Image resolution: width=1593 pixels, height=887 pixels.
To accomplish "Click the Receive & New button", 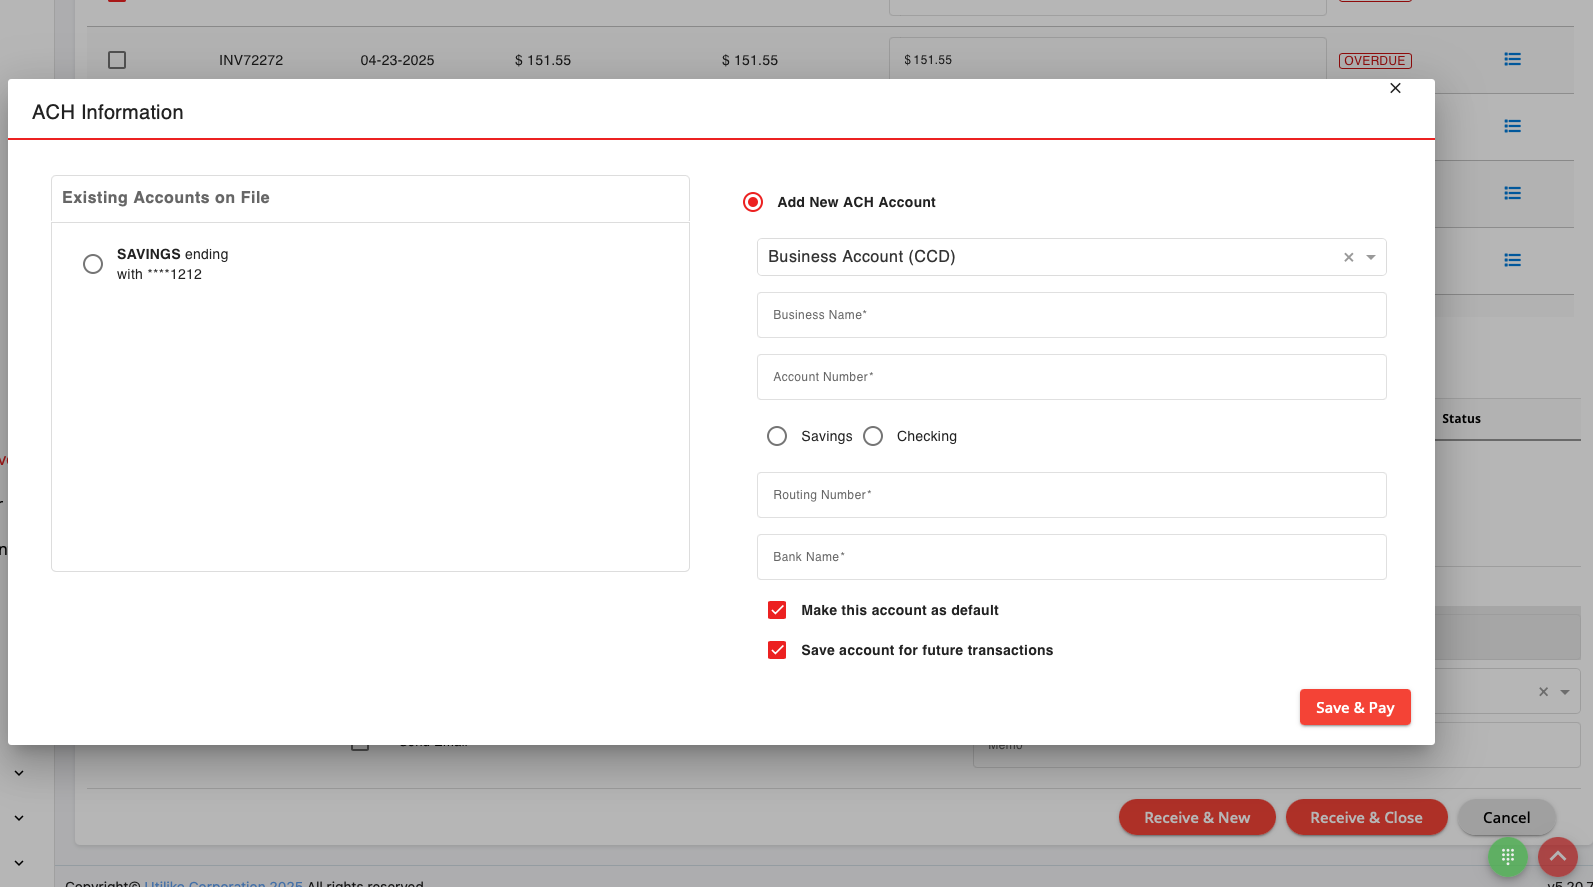I will point(1197,817).
